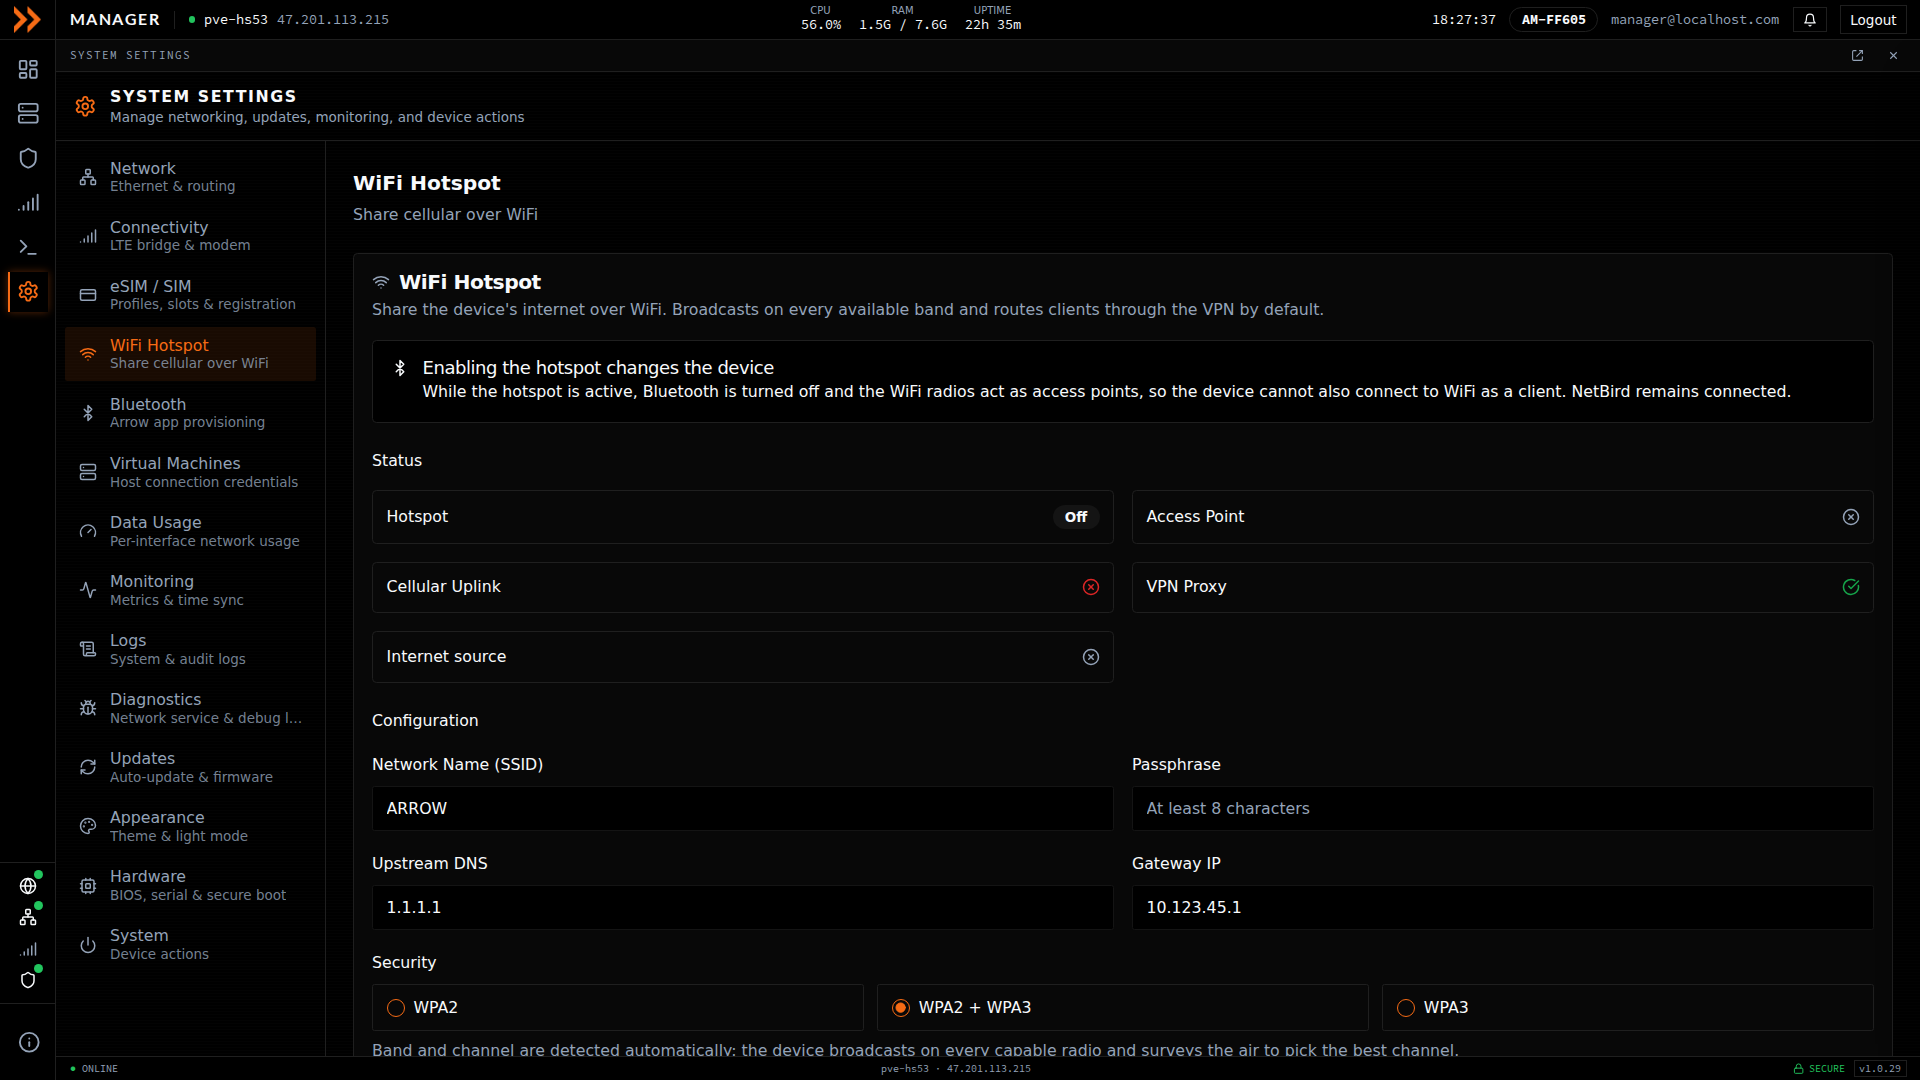Screen dimensions: 1920x1080
Task: Click the ONLINE status indicator
Action: (x=94, y=1068)
